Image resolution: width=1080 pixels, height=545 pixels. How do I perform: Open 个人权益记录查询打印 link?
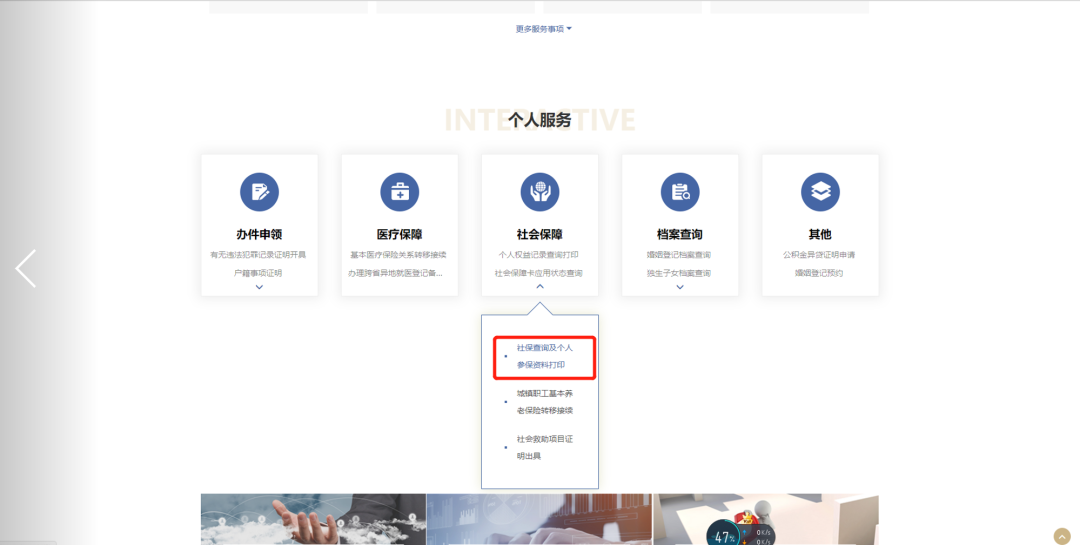click(539, 255)
